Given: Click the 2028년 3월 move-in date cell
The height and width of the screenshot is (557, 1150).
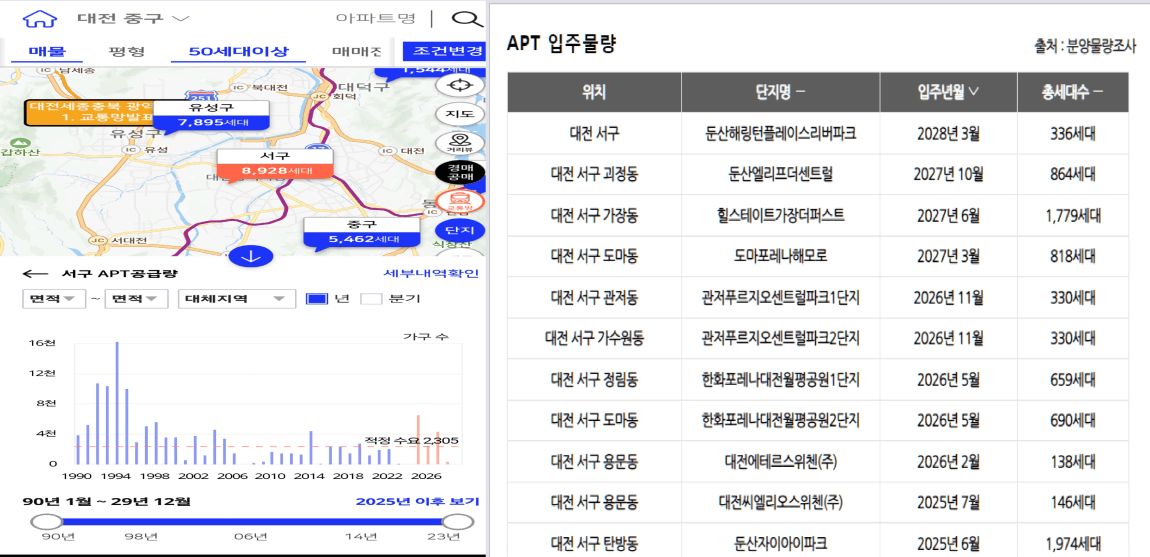Looking at the screenshot, I should 948,134.
